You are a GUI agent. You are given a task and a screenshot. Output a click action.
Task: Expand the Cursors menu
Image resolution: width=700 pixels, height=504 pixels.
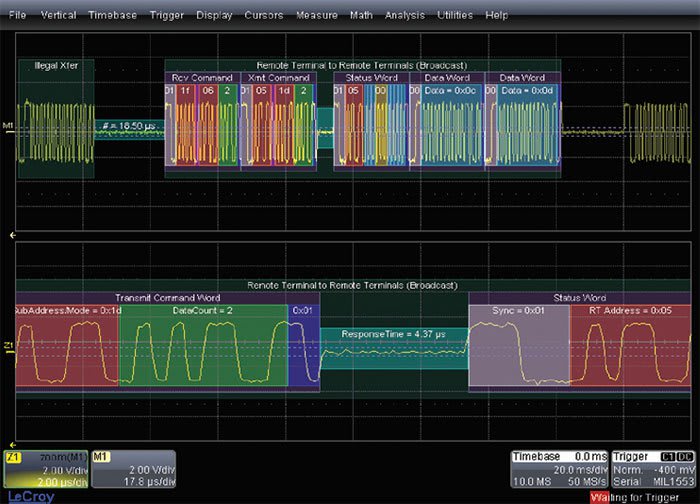pyautogui.click(x=263, y=16)
